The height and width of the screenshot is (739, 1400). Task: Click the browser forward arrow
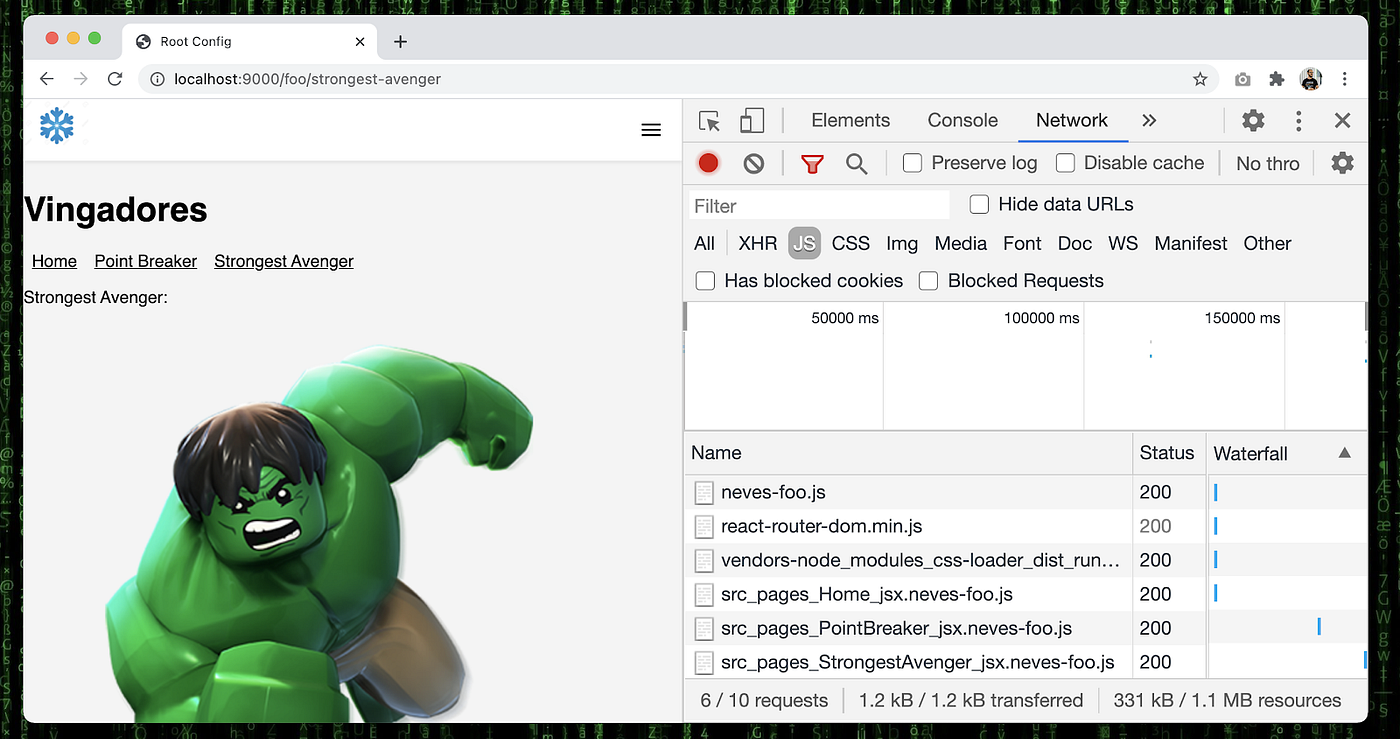81,79
